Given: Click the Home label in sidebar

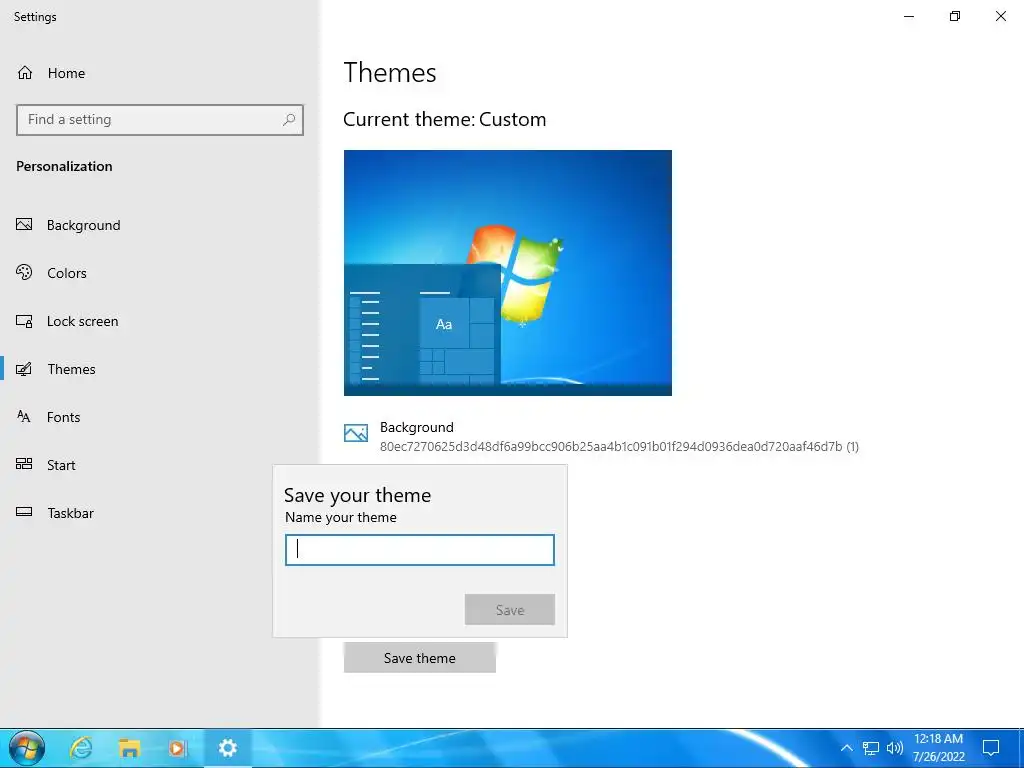Looking at the screenshot, I should click(x=66, y=73).
